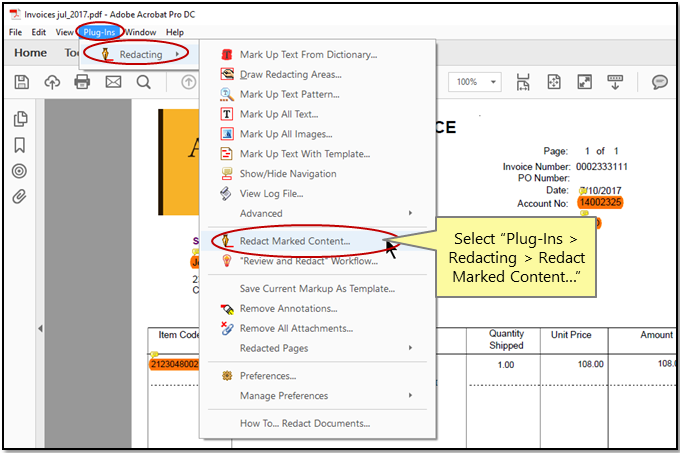Image resolution: width=680 pixels, height=453 pixels.
Task: Switch to the Home tab
Action: (30, 53)
